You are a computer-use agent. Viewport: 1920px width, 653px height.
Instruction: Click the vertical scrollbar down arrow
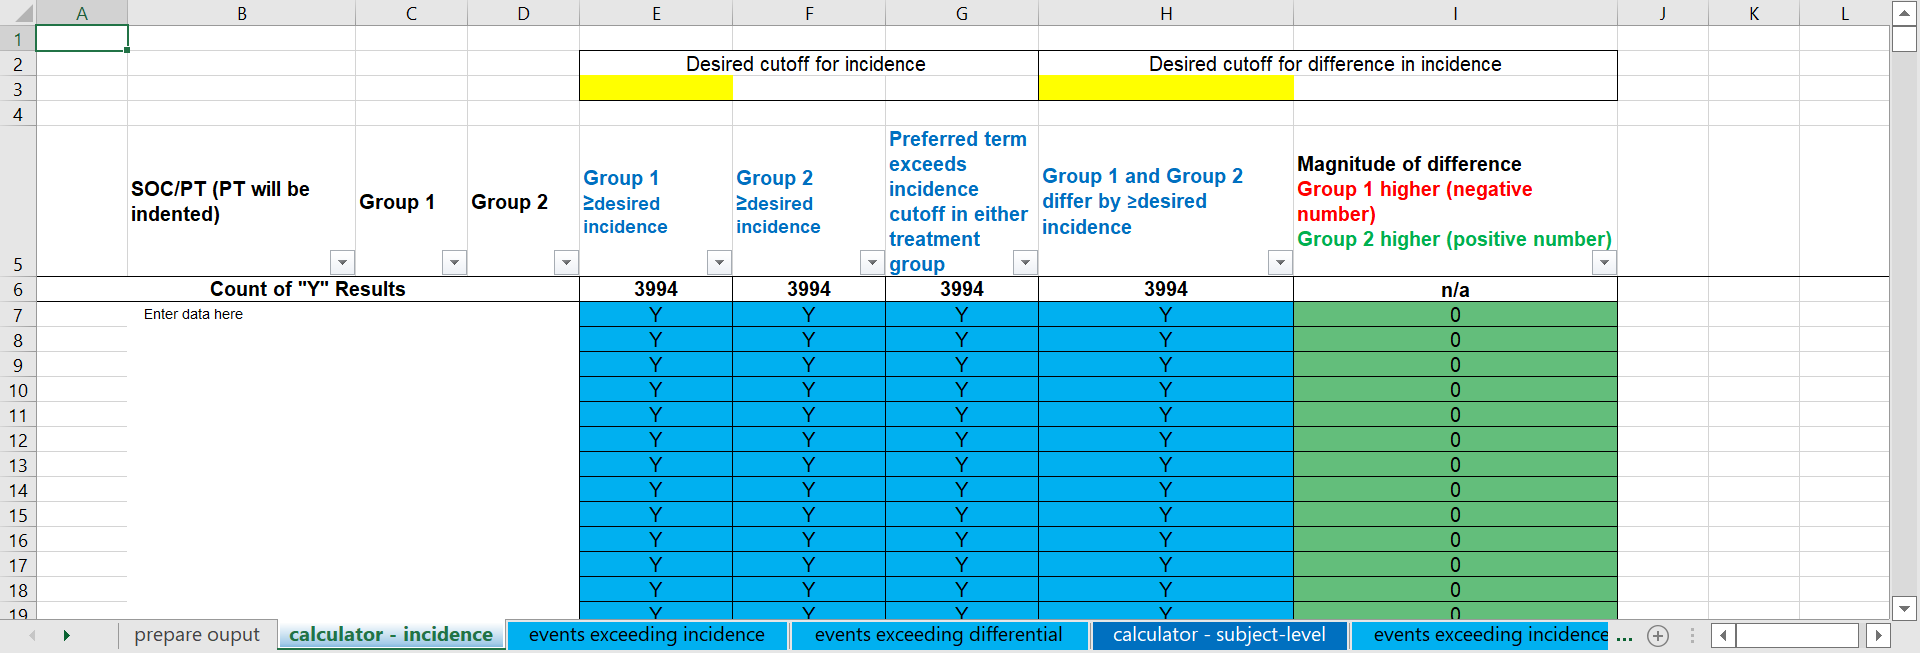pyautogui.click(x=1904, y=607)
